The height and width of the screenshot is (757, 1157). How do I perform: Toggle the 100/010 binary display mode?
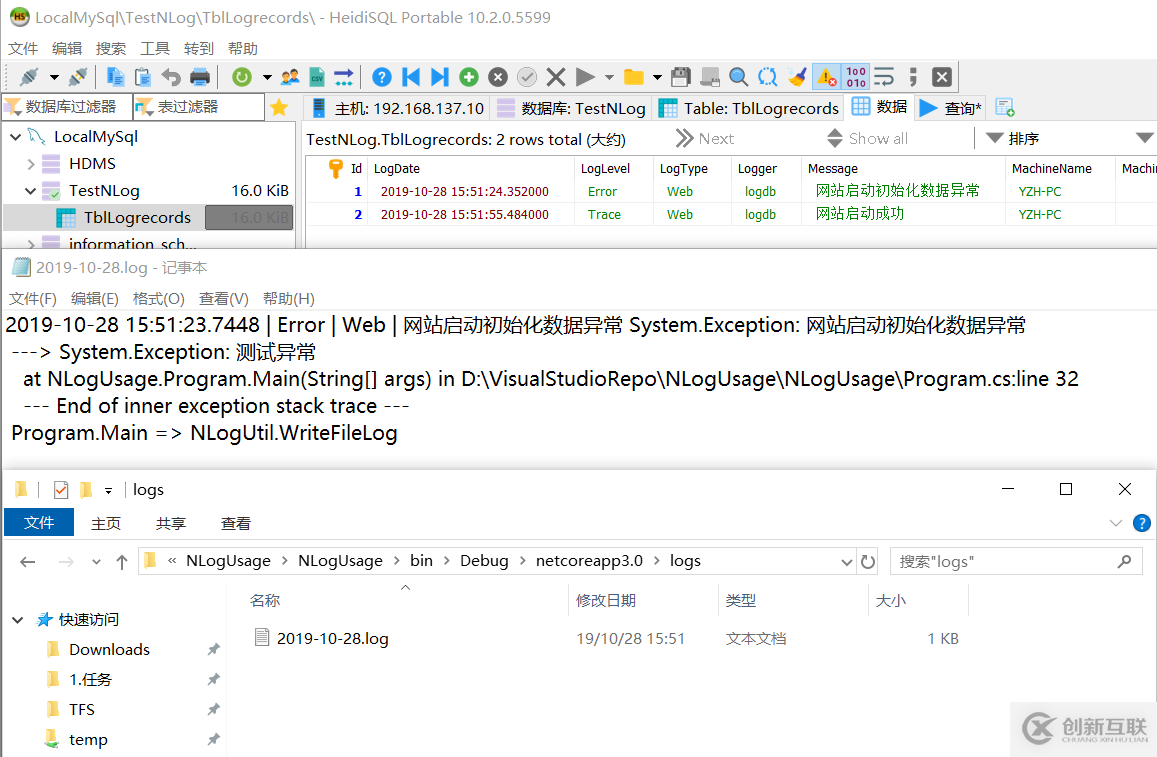tap(856, 77)
